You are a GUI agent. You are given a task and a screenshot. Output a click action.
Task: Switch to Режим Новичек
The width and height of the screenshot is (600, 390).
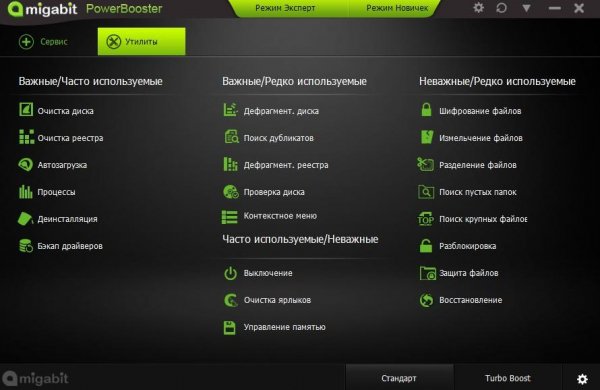pyautogui.click(x=397, y=8)
